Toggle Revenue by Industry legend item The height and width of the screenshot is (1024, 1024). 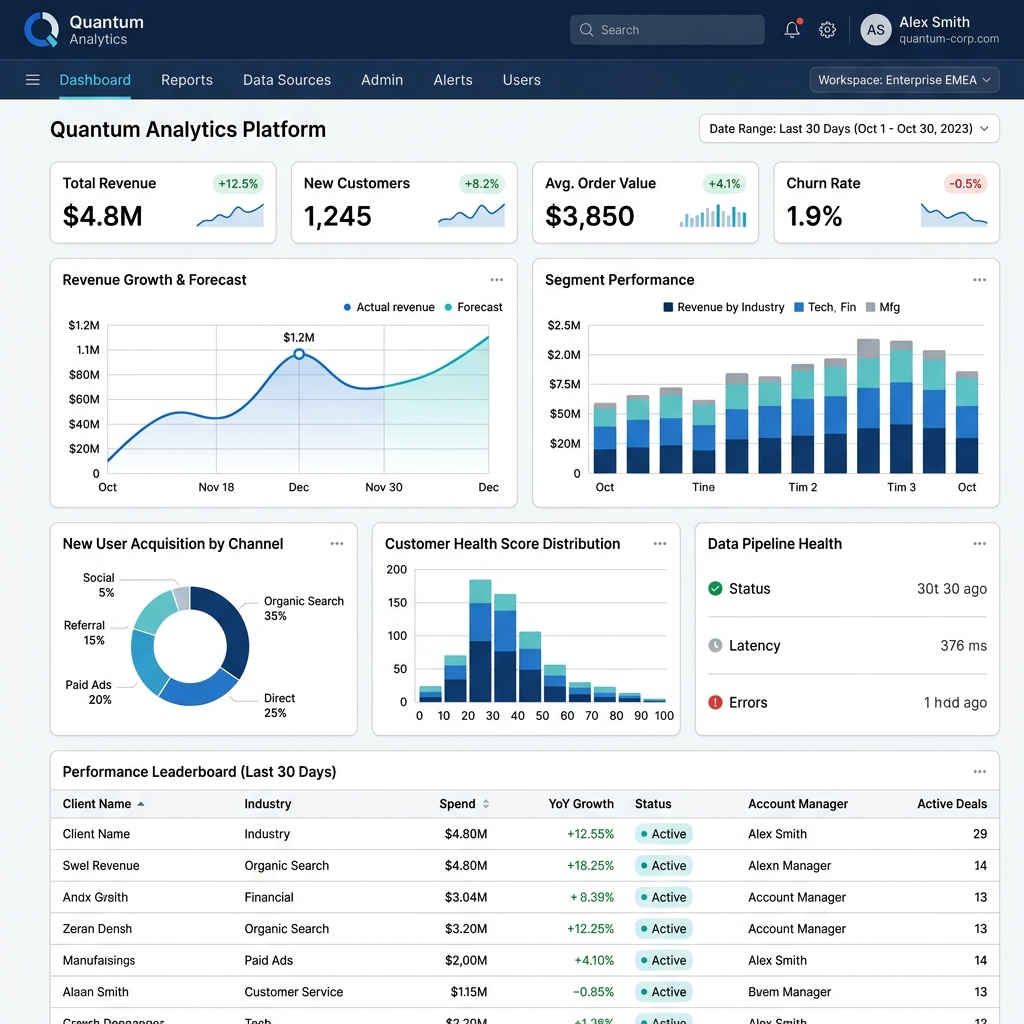pyautogui.click(x=724, y=307)
